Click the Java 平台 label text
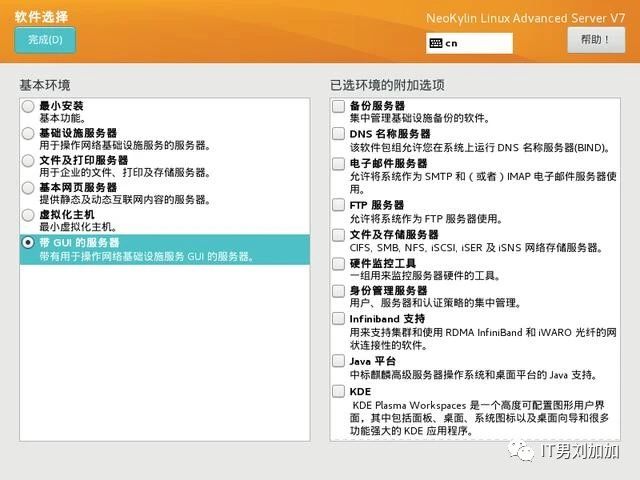The image size is (640, 480). [x=372, y=361]
